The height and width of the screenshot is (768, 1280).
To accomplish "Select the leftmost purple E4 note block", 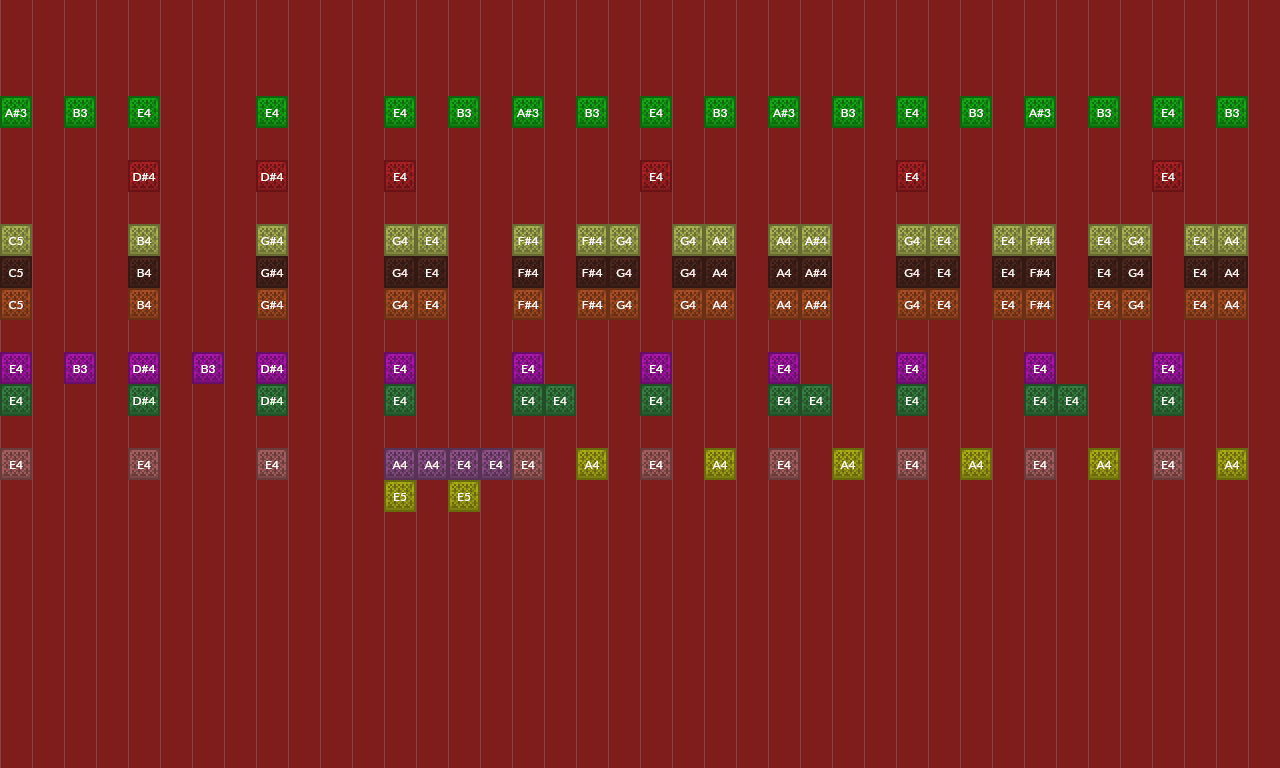I will tap(16, 368).
